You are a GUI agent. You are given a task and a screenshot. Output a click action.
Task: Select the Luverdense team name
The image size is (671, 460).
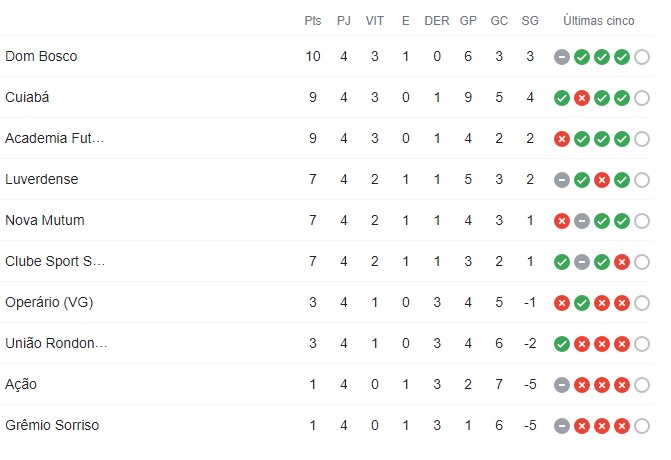tap(42, 180)
